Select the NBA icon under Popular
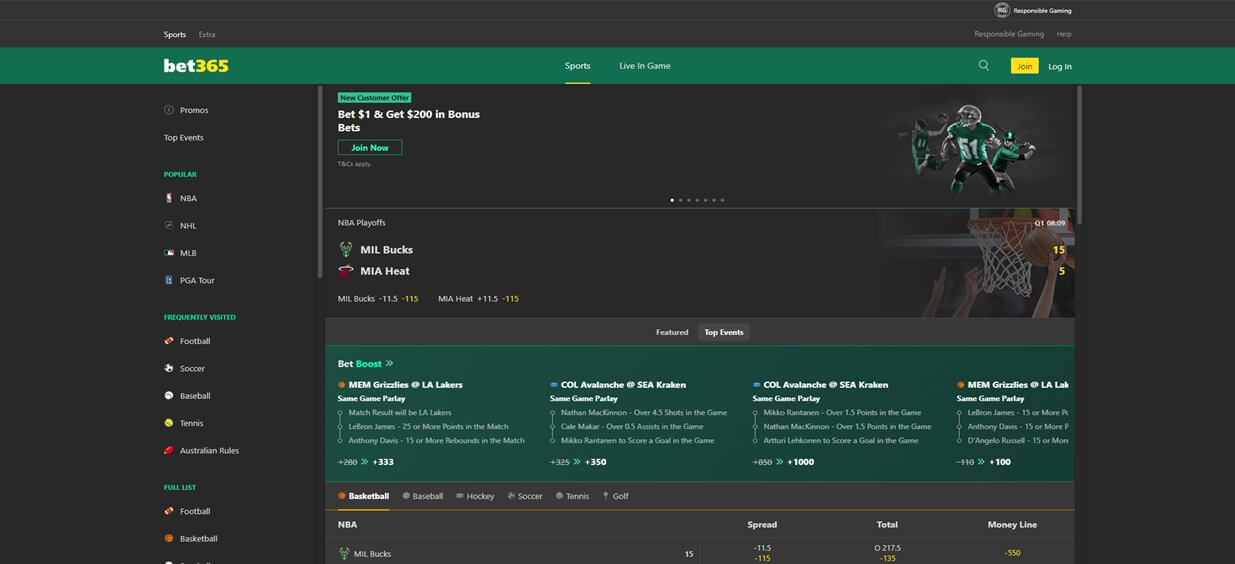 pyautogui.click(x=169, y=198)
